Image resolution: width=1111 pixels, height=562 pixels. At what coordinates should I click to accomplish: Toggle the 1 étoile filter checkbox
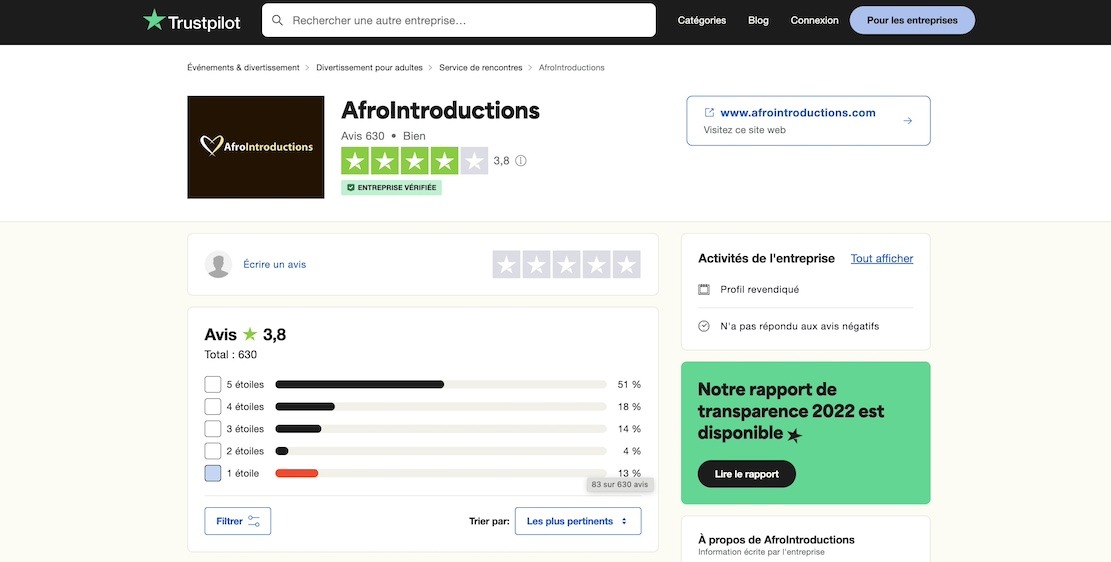pos(213,473)
